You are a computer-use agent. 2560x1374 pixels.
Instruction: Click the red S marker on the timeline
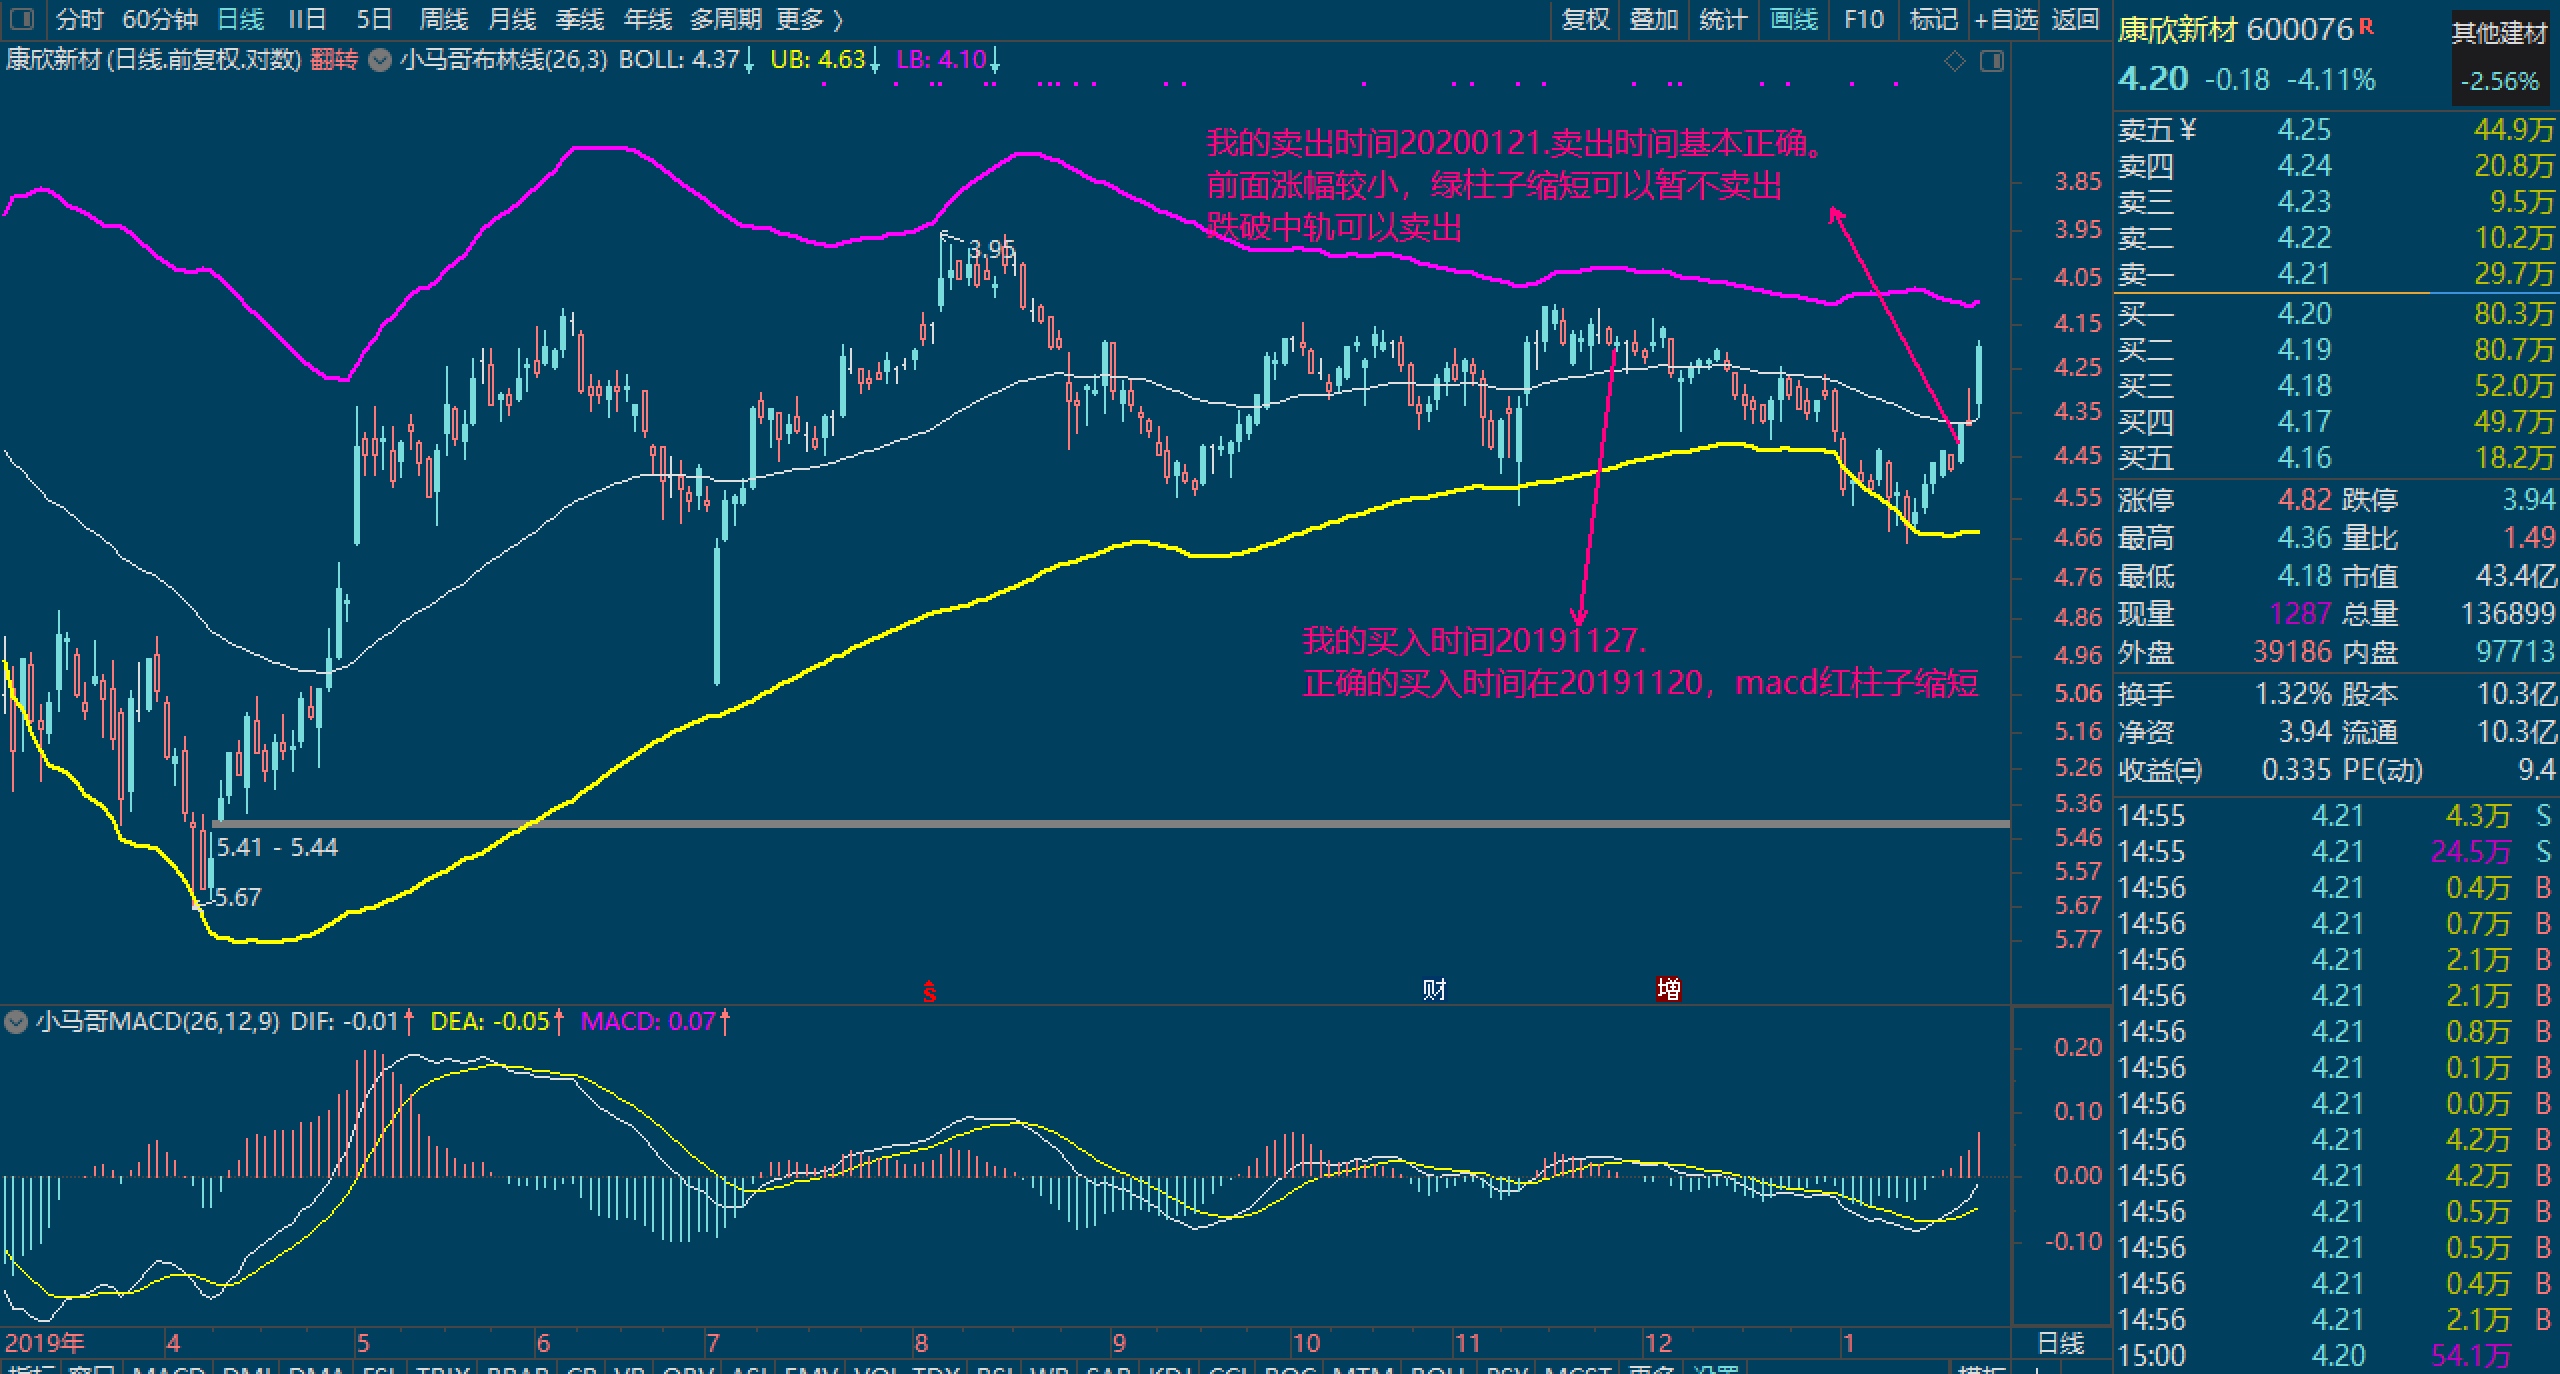click(x=930, y=992)
